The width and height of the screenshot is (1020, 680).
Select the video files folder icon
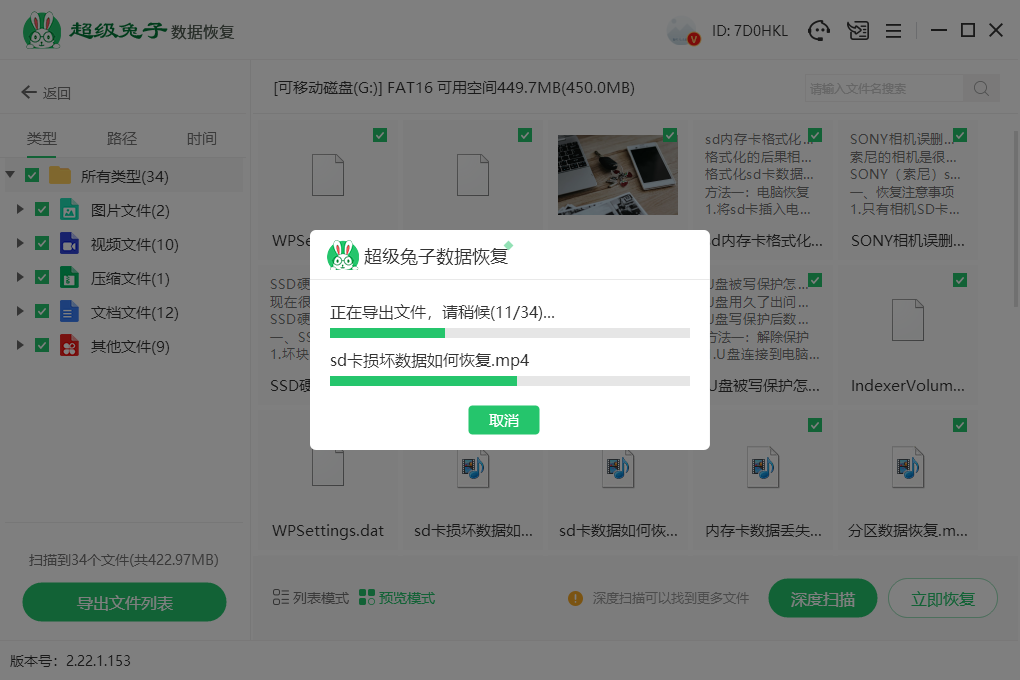pos(69,244)
